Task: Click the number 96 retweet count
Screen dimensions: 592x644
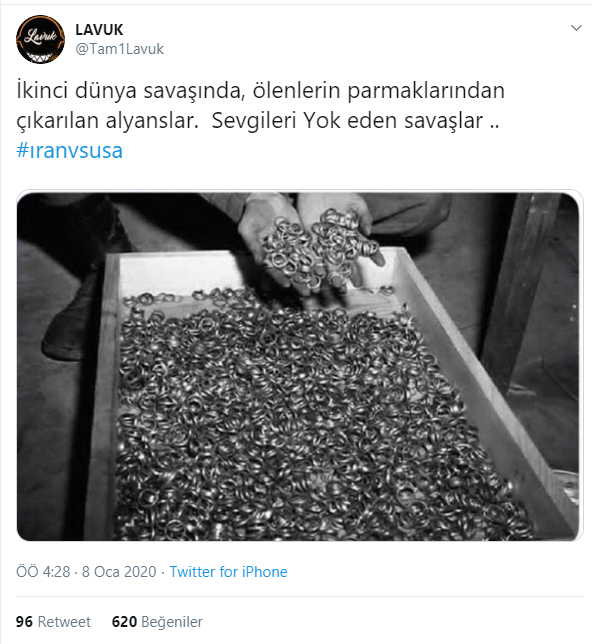Action: coord(24,622)
